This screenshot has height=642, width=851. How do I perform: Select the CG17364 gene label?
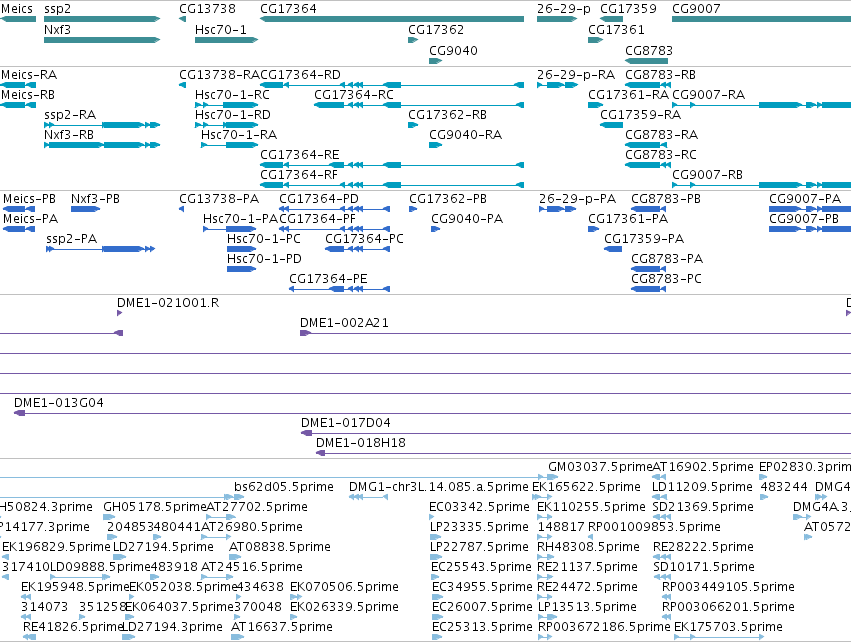coord(288,9)
